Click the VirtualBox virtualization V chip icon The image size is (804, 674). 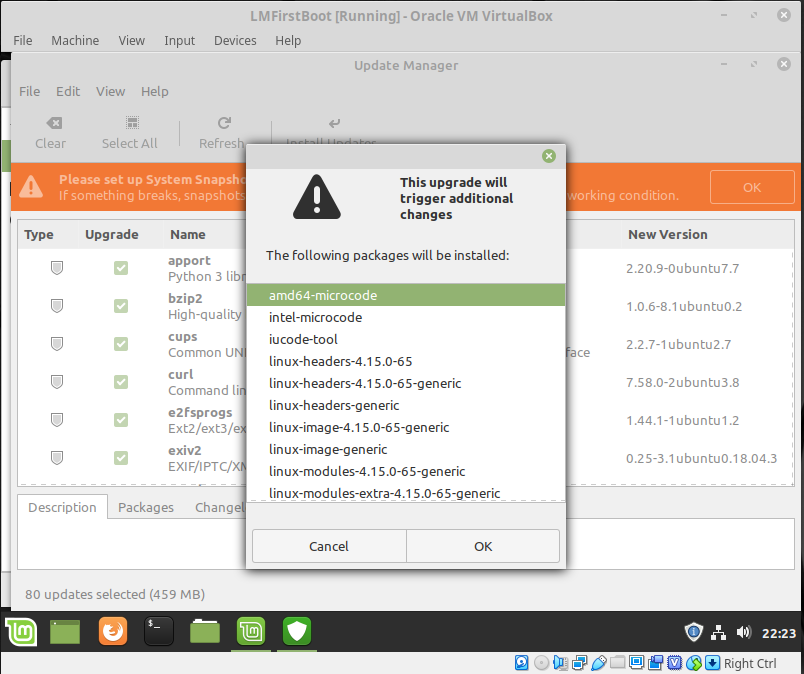[x=674, y=663]
